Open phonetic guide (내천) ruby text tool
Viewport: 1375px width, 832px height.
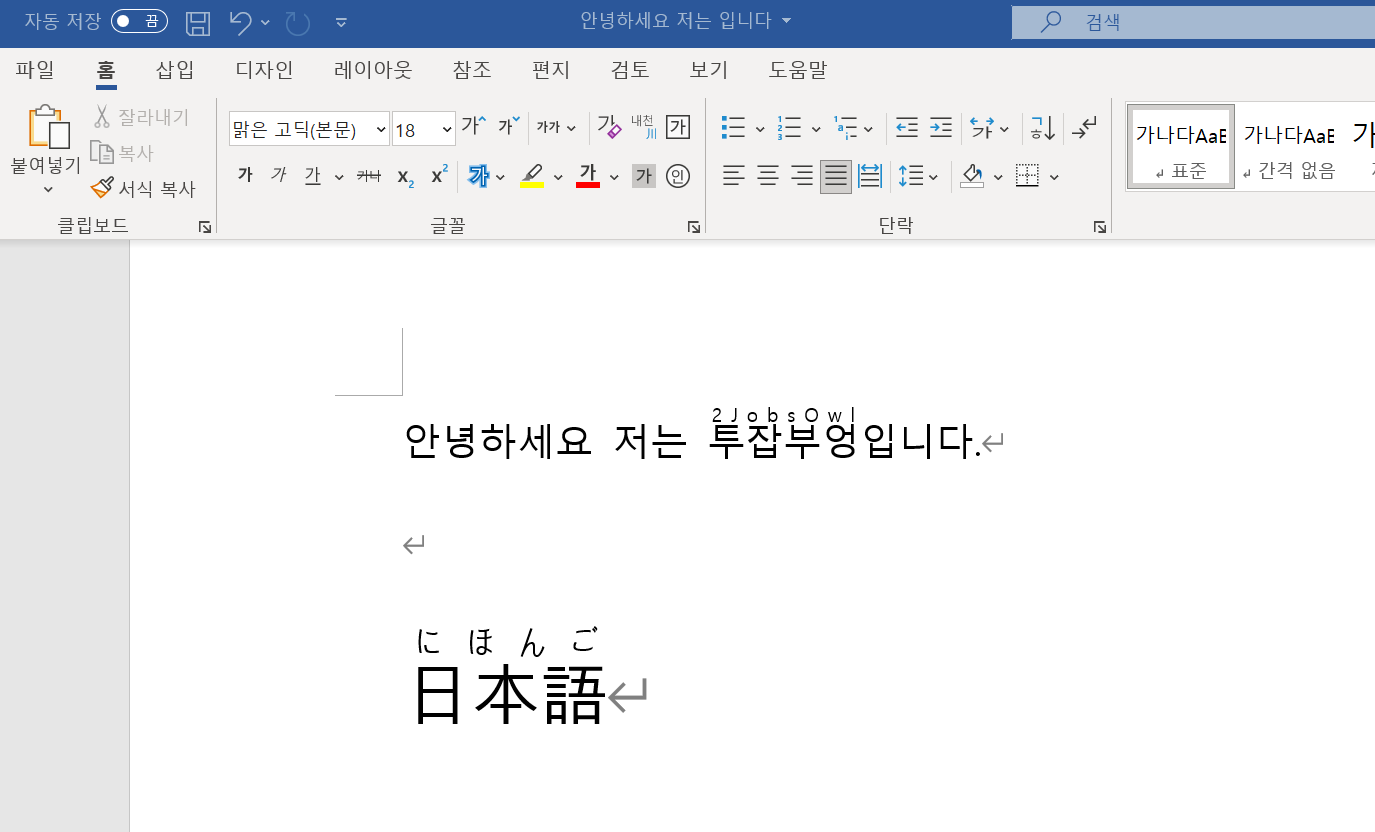click(x=643, y=127)
